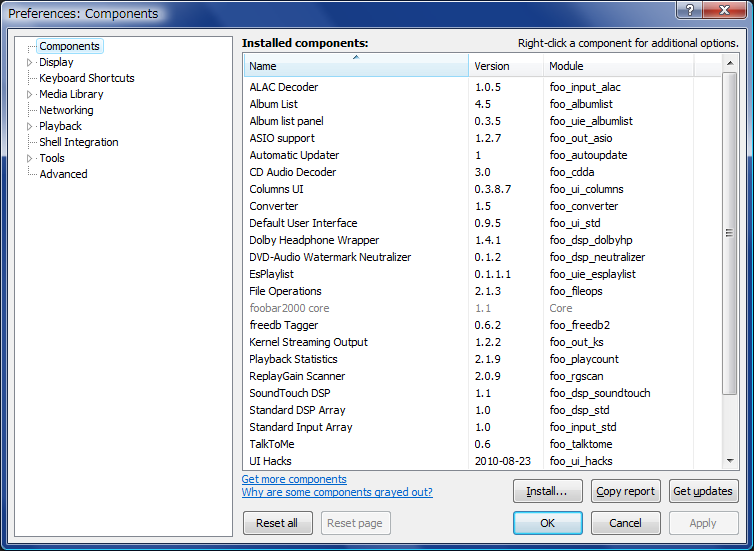Select the Columns UI component
Viewport: 754px width, 551px height.
[482, 189]
